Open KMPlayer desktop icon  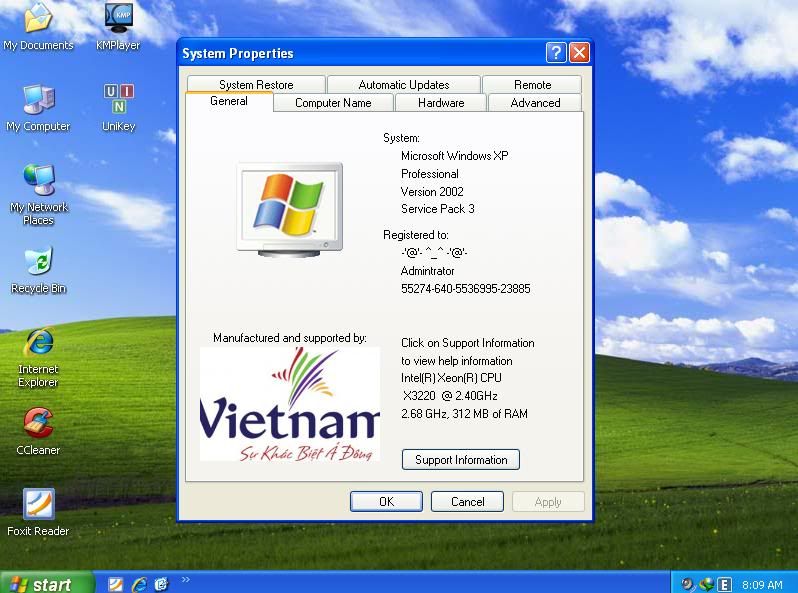pyautogui.click(x=118, y=25)
